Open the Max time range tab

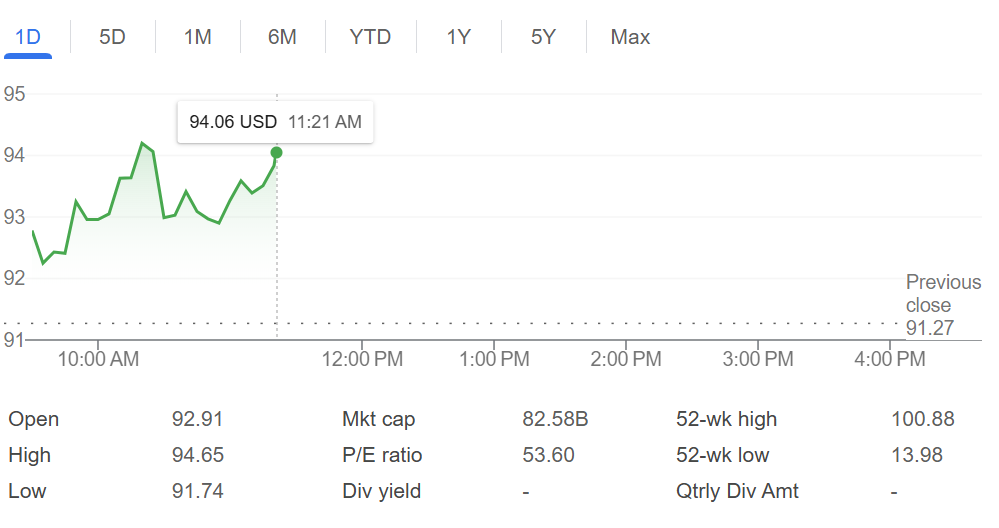pyautogui.click(x=630, y=37)
